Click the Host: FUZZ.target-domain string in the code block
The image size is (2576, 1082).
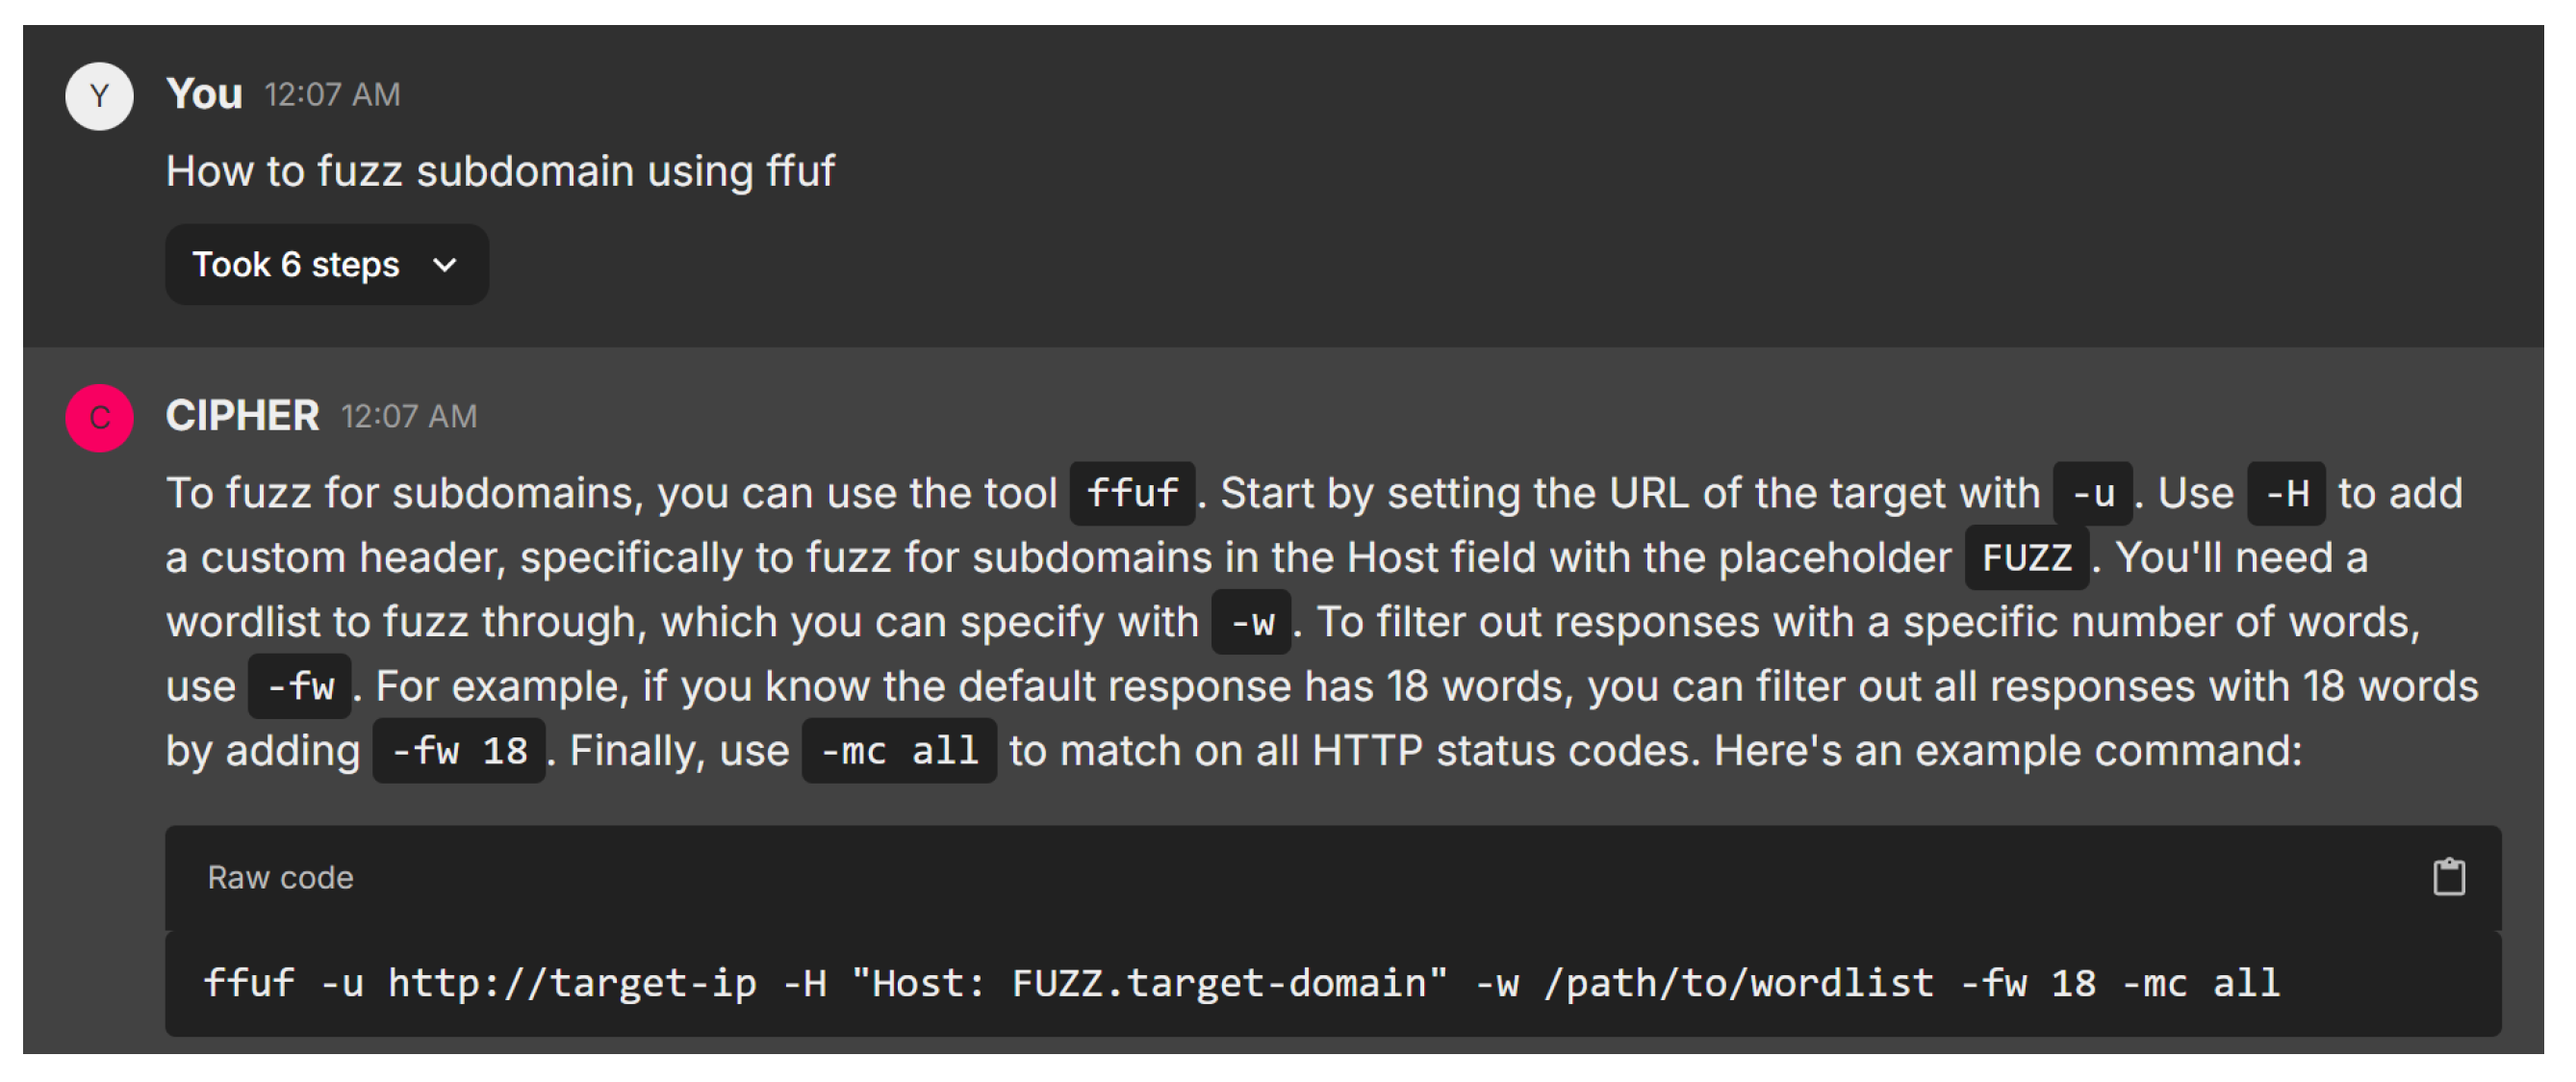[x=1150, y=984]
